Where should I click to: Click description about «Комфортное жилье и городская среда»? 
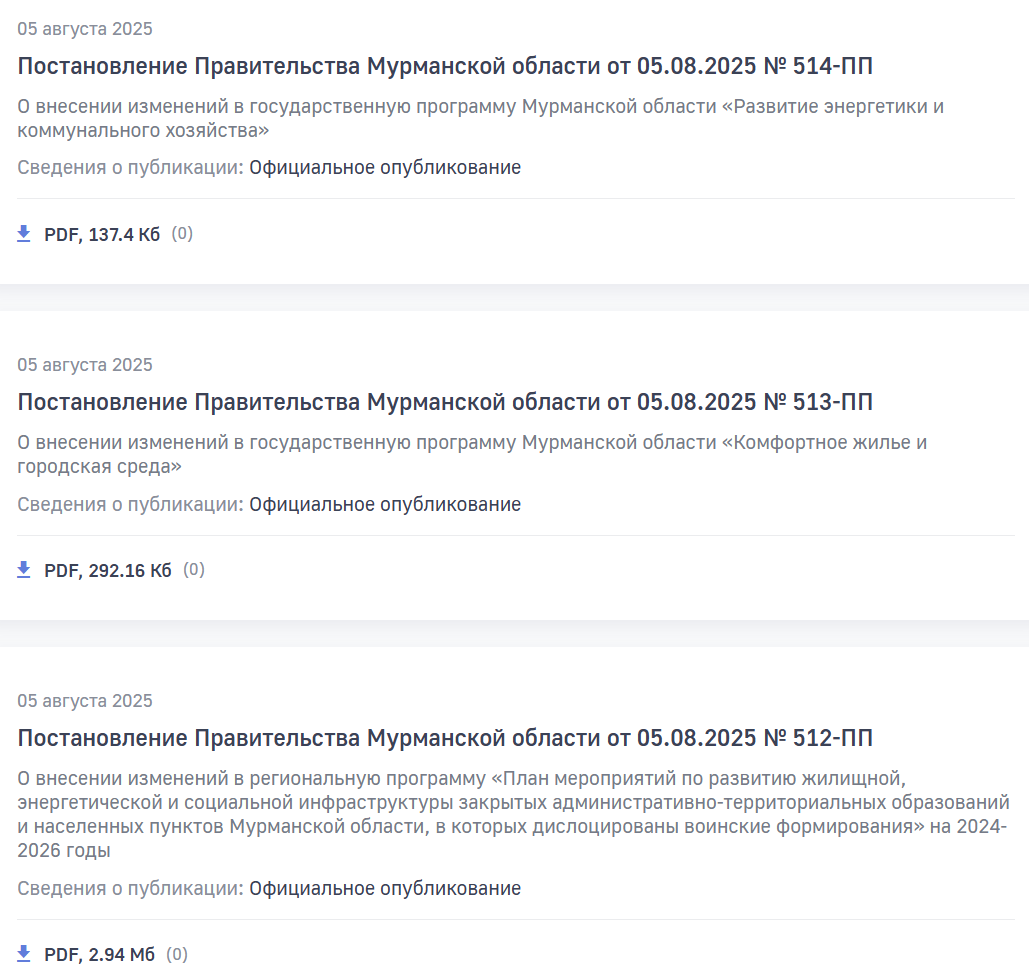pyautogui.click(x=472, y=454)
